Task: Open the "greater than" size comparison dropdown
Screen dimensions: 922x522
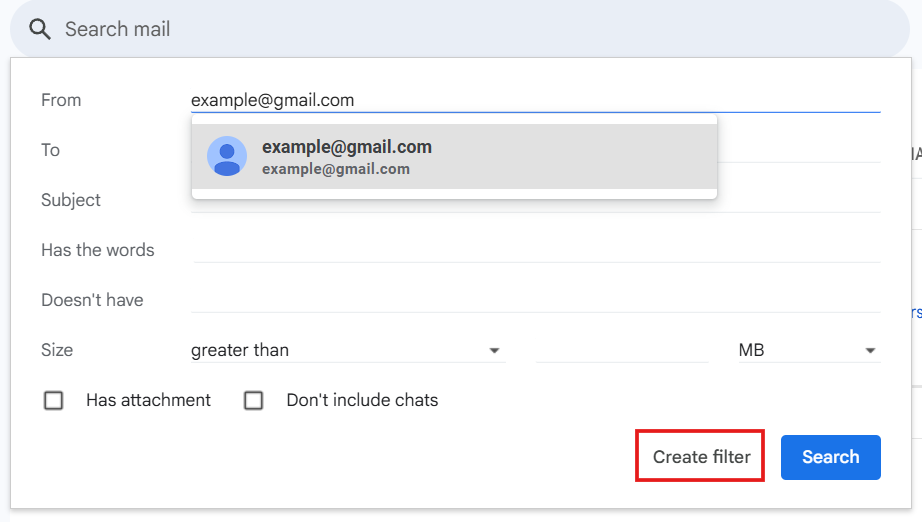Action: (x=345, y=350)
